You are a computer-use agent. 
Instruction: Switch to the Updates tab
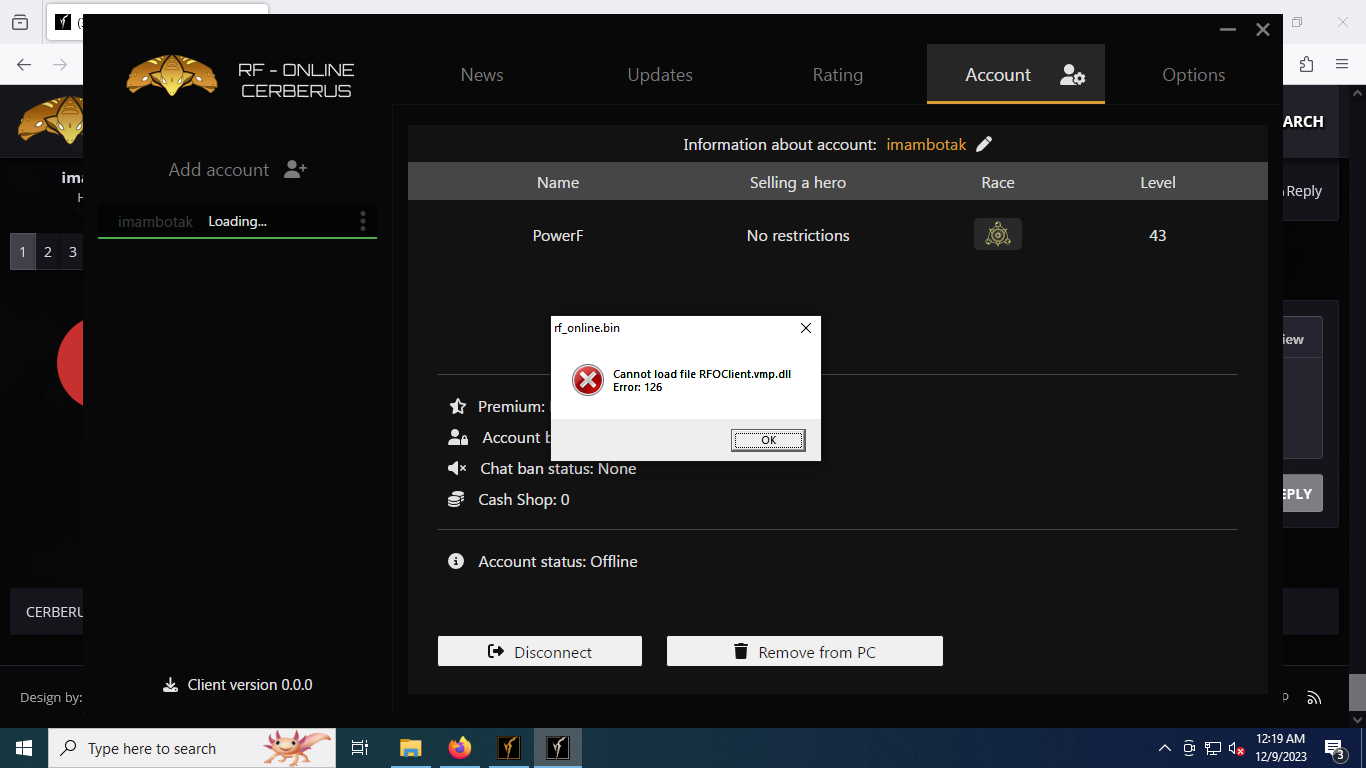click(x=660, y=75)
